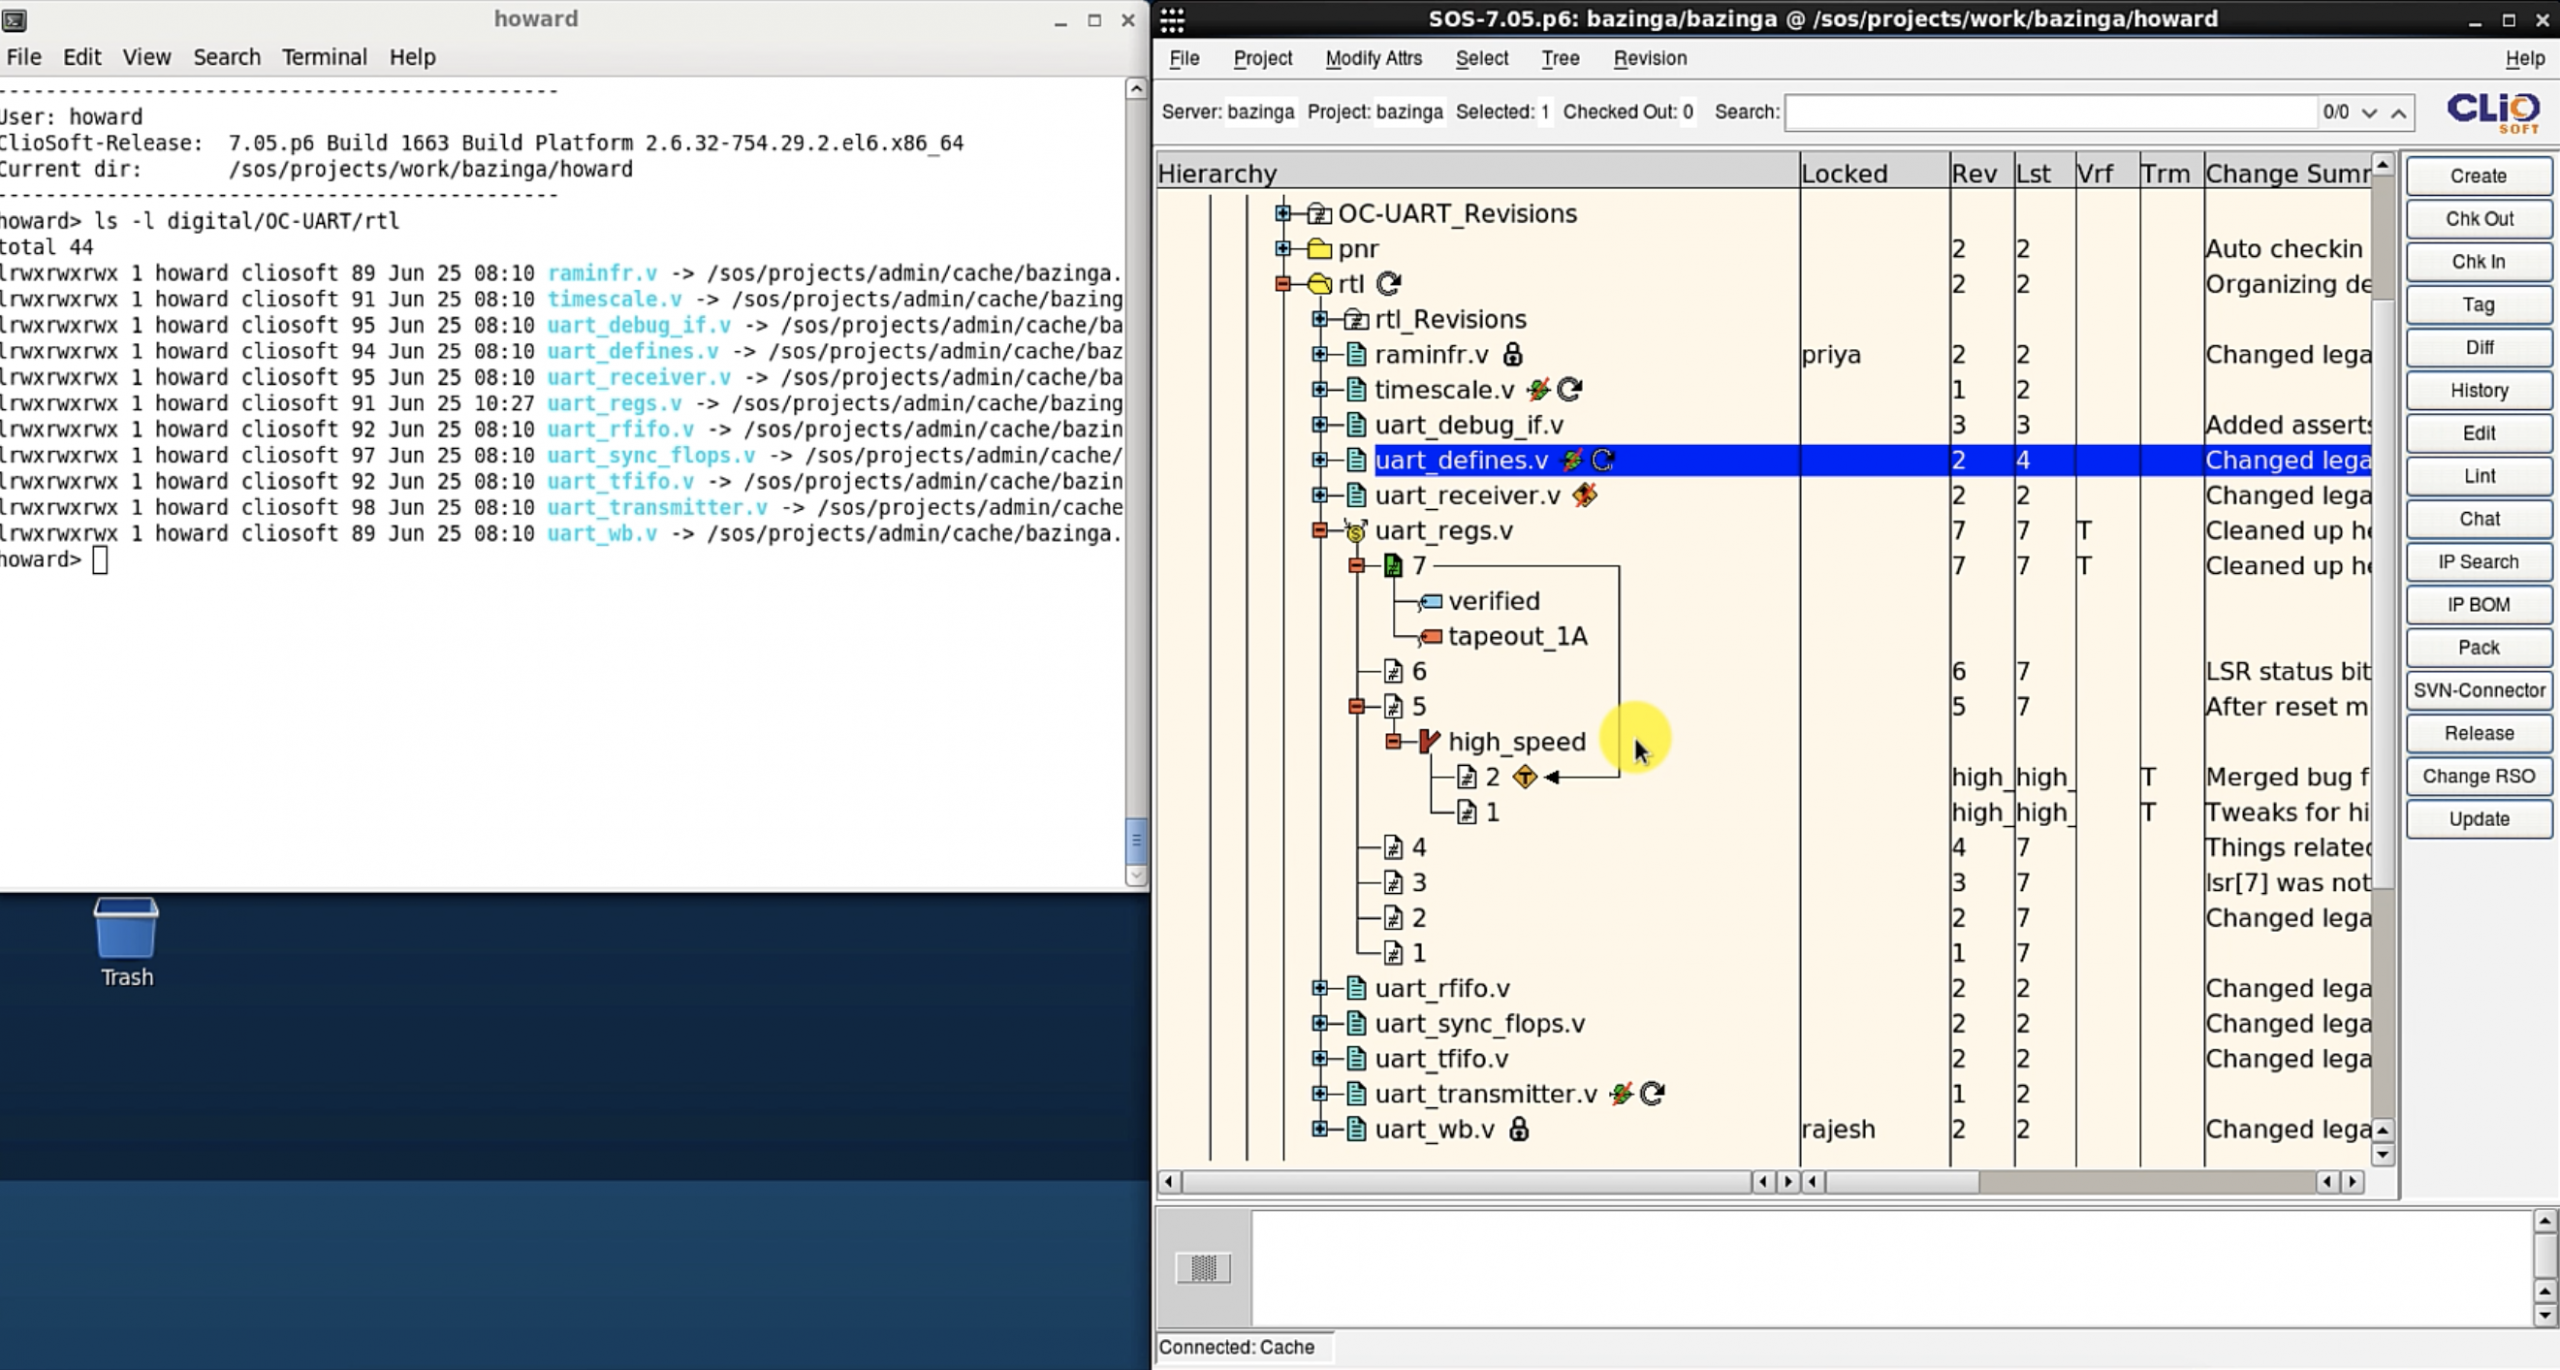
Task: Click the Diff button
Action: pyautogui.click(x=2478, y=347)
